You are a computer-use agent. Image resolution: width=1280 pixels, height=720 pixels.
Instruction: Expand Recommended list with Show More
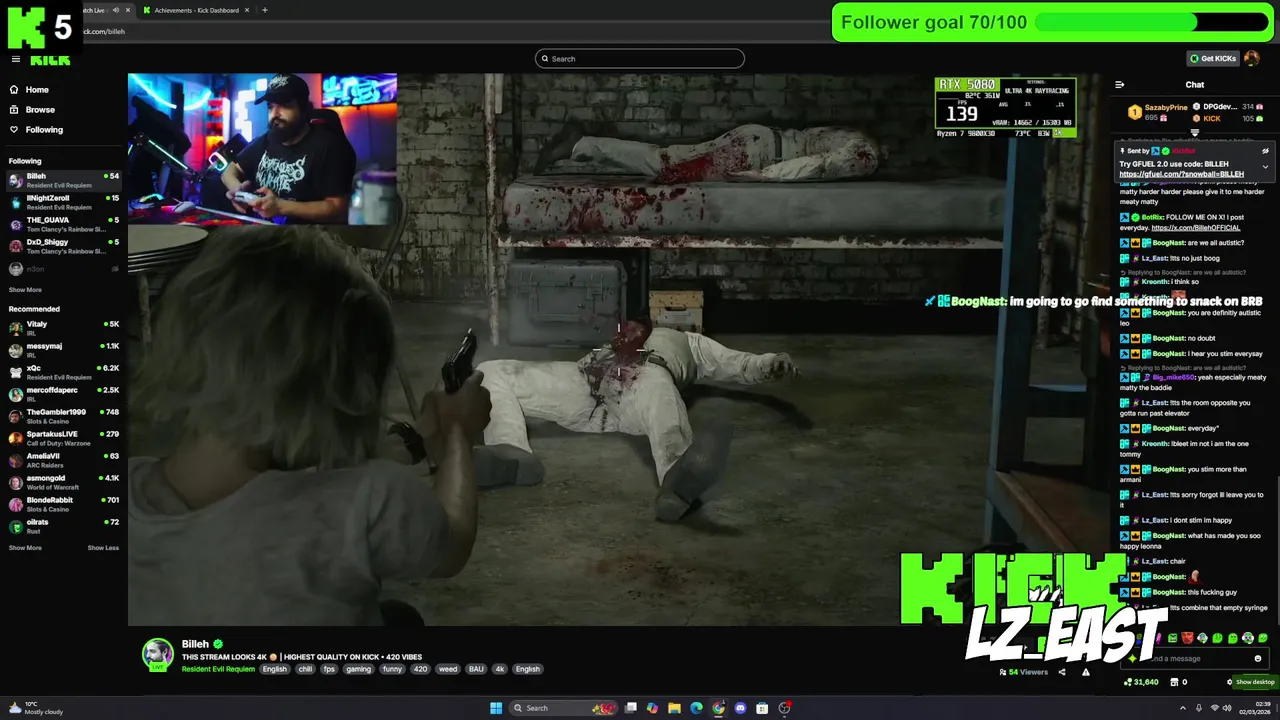tap(25, 548)
